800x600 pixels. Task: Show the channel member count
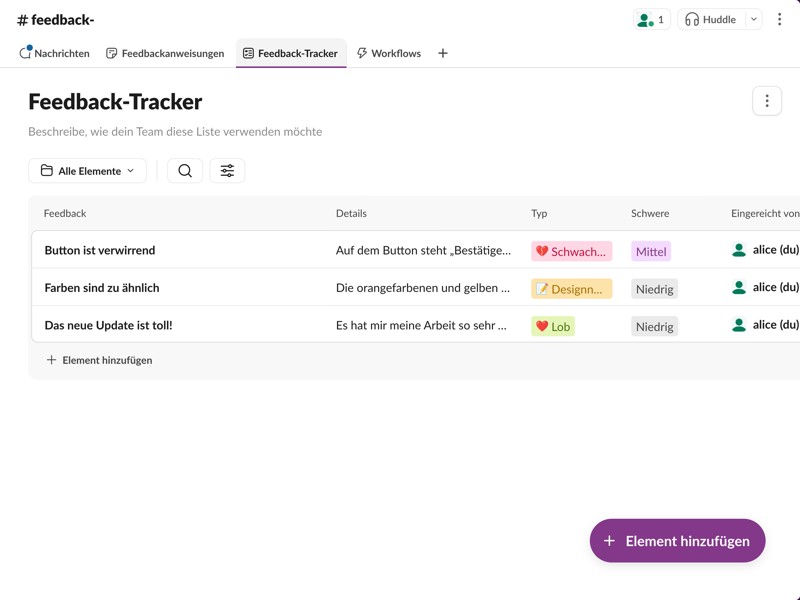[652, 19]
